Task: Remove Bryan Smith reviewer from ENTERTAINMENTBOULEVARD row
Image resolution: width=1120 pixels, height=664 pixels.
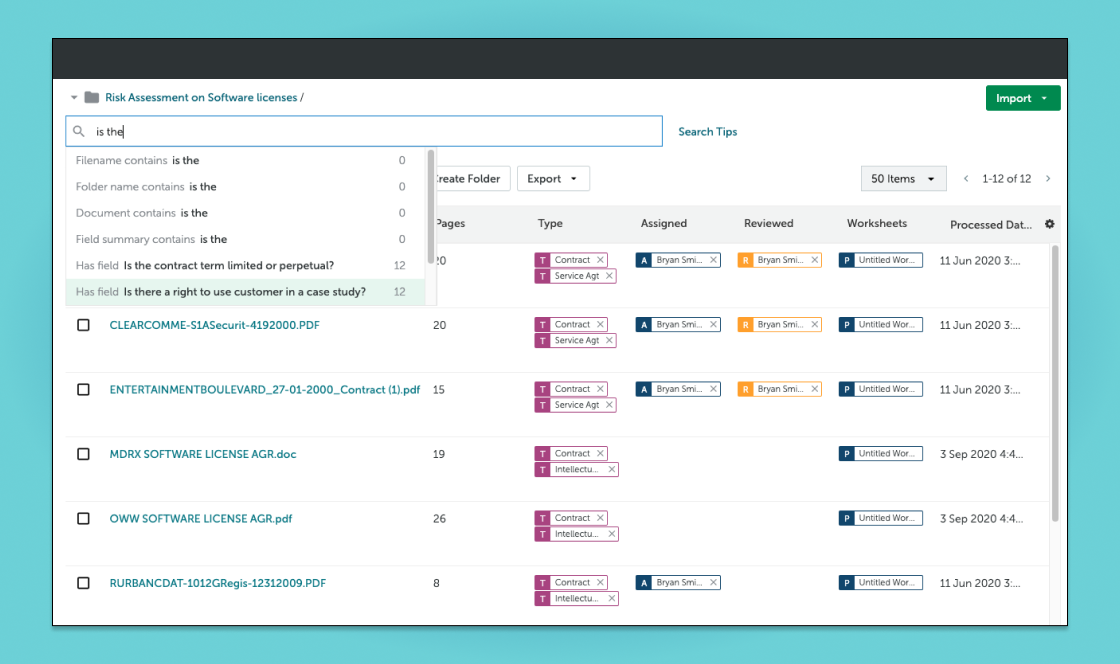Action: click(x=814, y=389)
